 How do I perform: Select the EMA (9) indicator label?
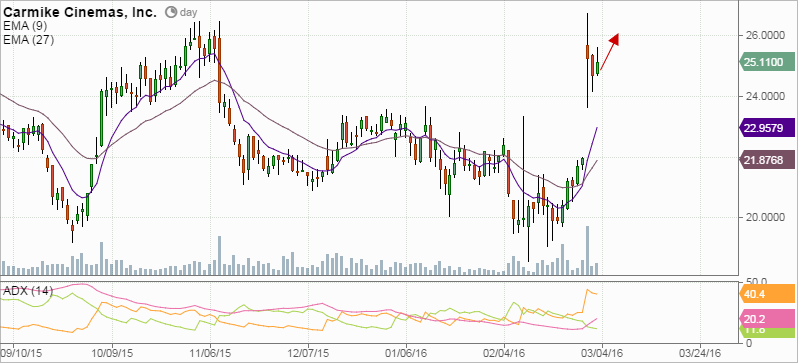[x=24, y=27]
